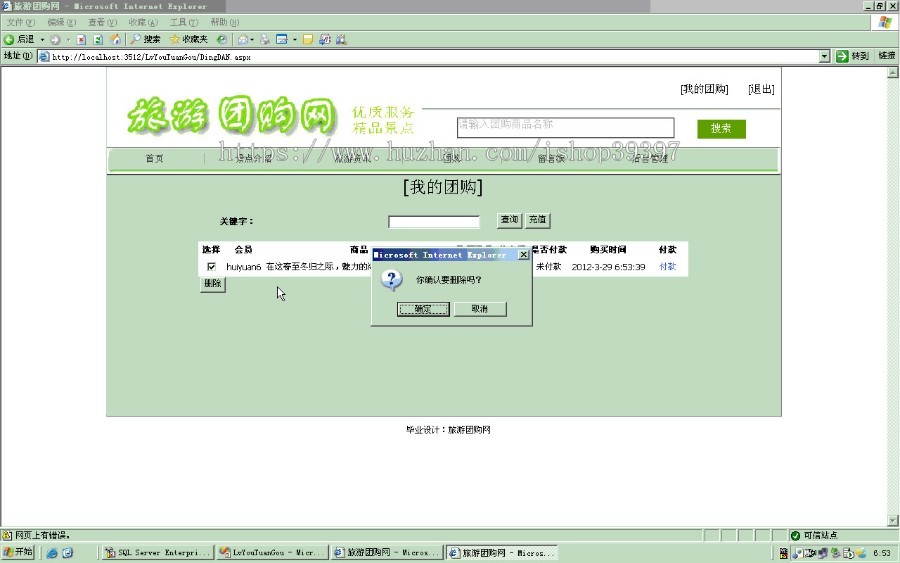This screenshot has width=900, height=563.
Task: Open the Forward button history dropdown arrow
Action: point(68,40)
